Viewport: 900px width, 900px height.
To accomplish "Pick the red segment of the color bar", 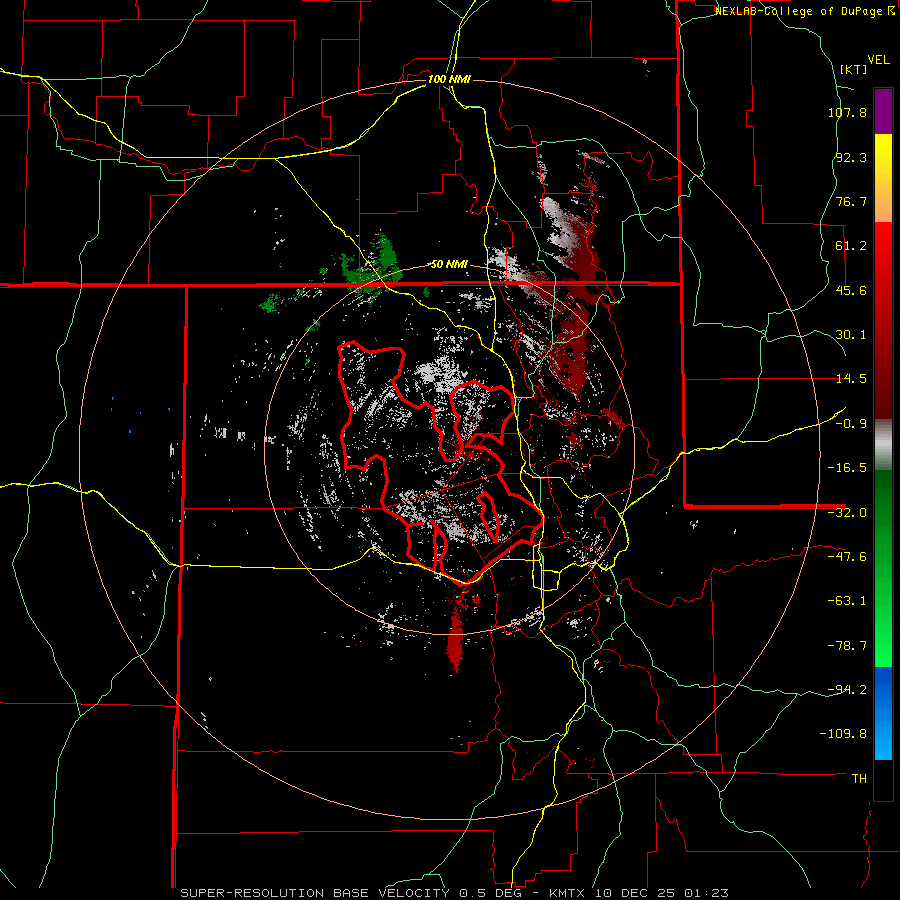I will click(x=883, y=320).
